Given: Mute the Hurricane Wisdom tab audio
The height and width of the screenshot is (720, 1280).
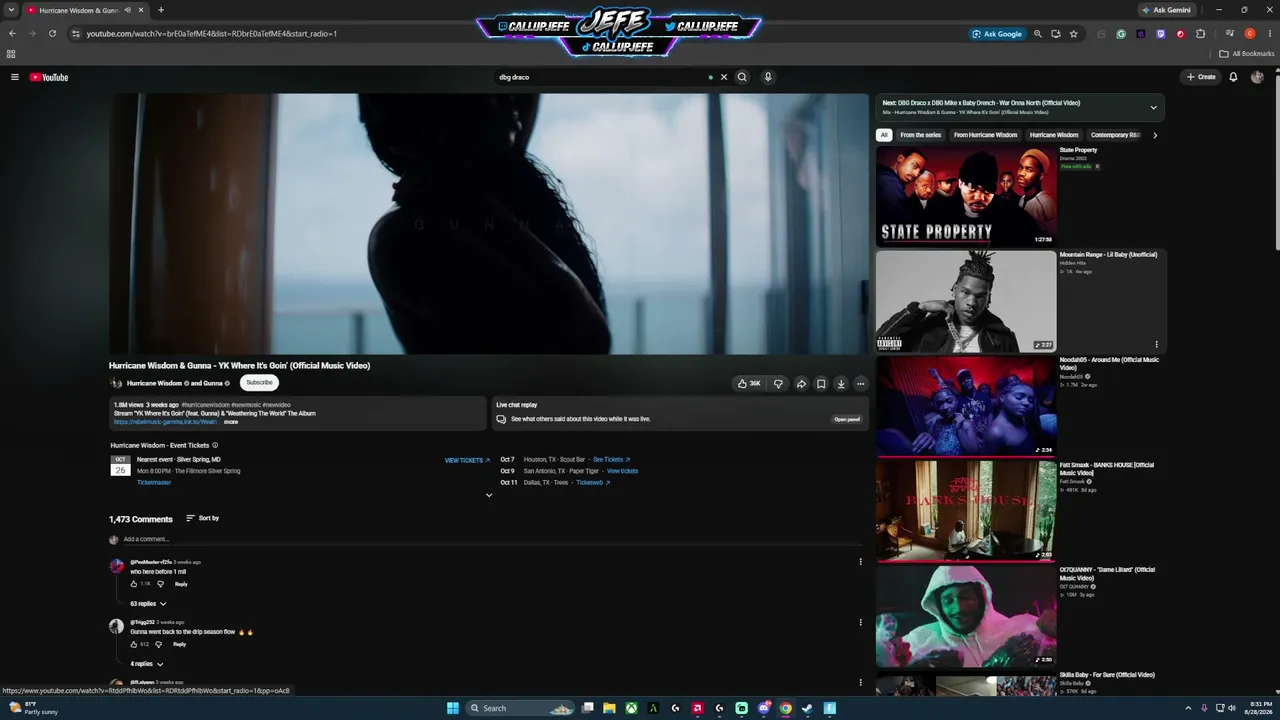Looking at the screenshot, I should coord(128,10).
